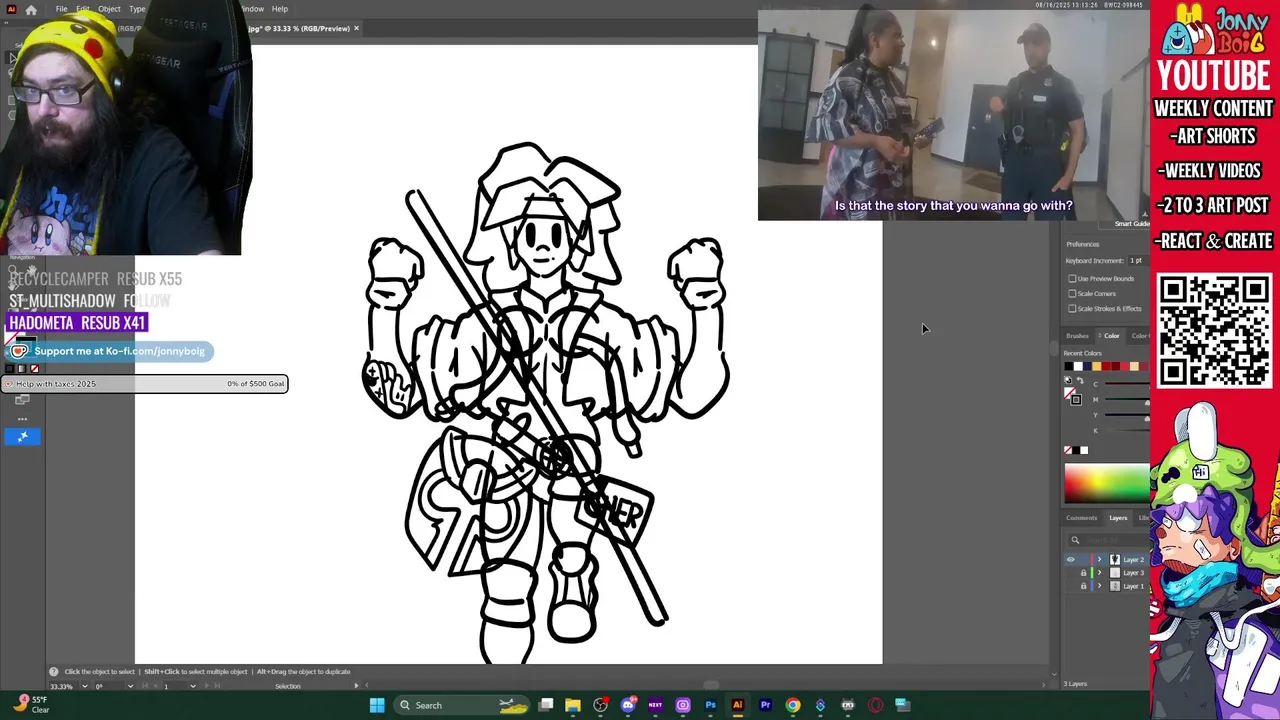The width and height of the screenshot is (1280, 720).
Task: Close the jpg 33.33% document tab
Action: [x=356, y=28]
